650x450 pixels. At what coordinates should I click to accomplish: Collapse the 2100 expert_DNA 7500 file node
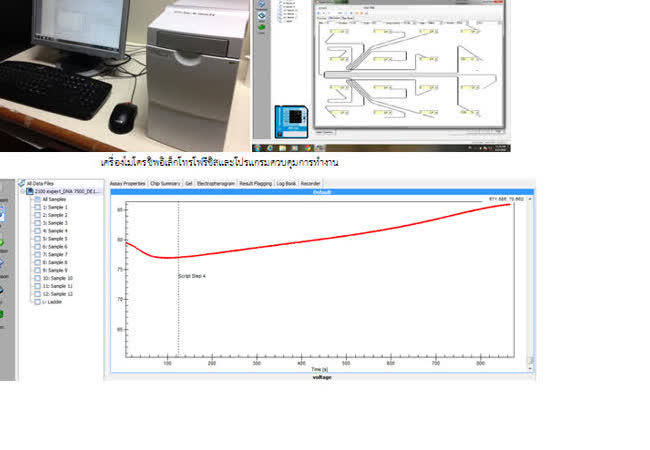[x=23, y=191]
